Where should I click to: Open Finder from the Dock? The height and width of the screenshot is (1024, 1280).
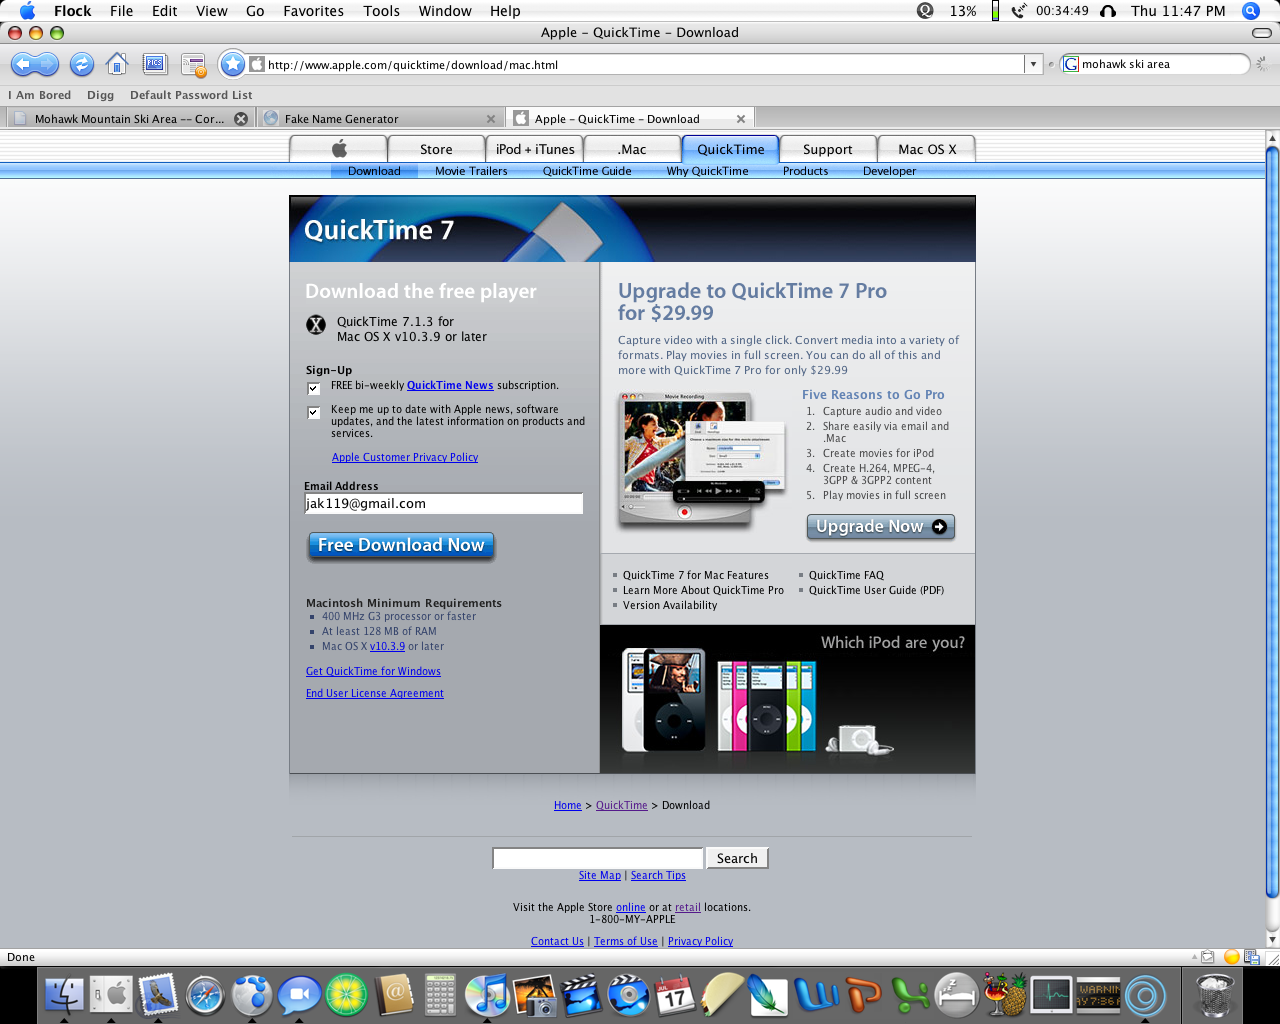click(65, 995)
